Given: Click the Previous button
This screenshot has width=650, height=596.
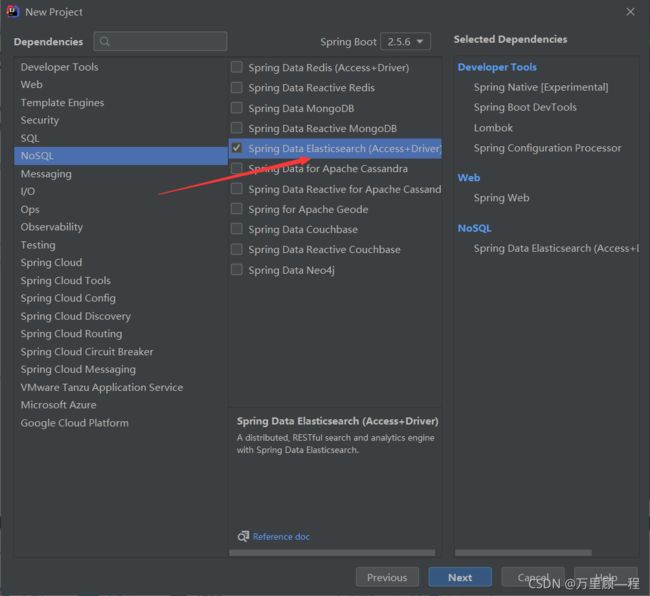Looking at the screenshot, I should click(x=387, y=577).
